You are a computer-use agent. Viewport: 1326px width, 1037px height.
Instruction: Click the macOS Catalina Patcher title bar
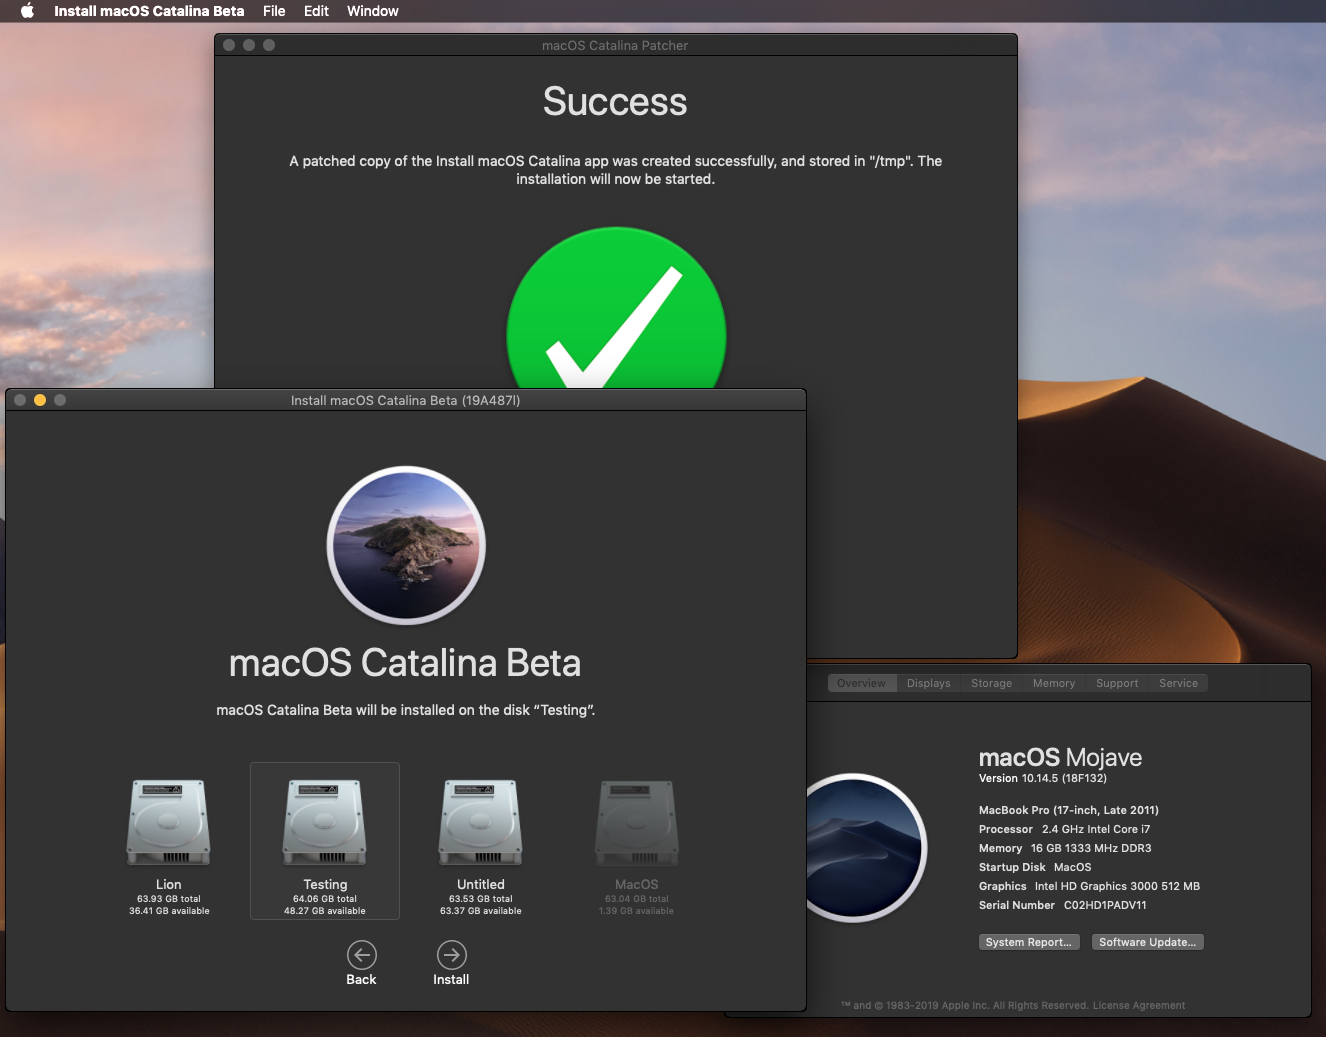pyautogui.click(x=615, y=45)
